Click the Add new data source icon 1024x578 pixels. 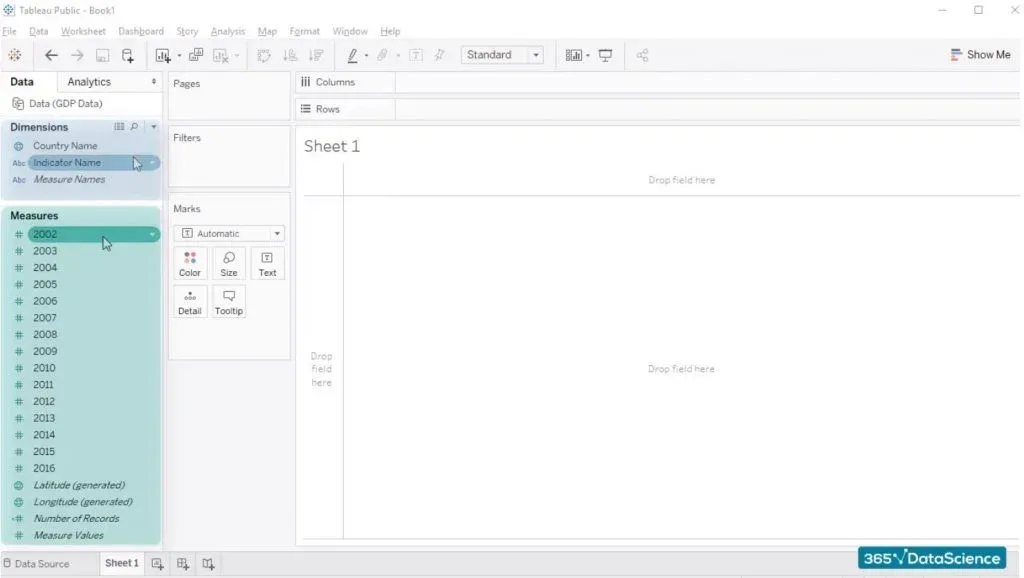(127, 55)
